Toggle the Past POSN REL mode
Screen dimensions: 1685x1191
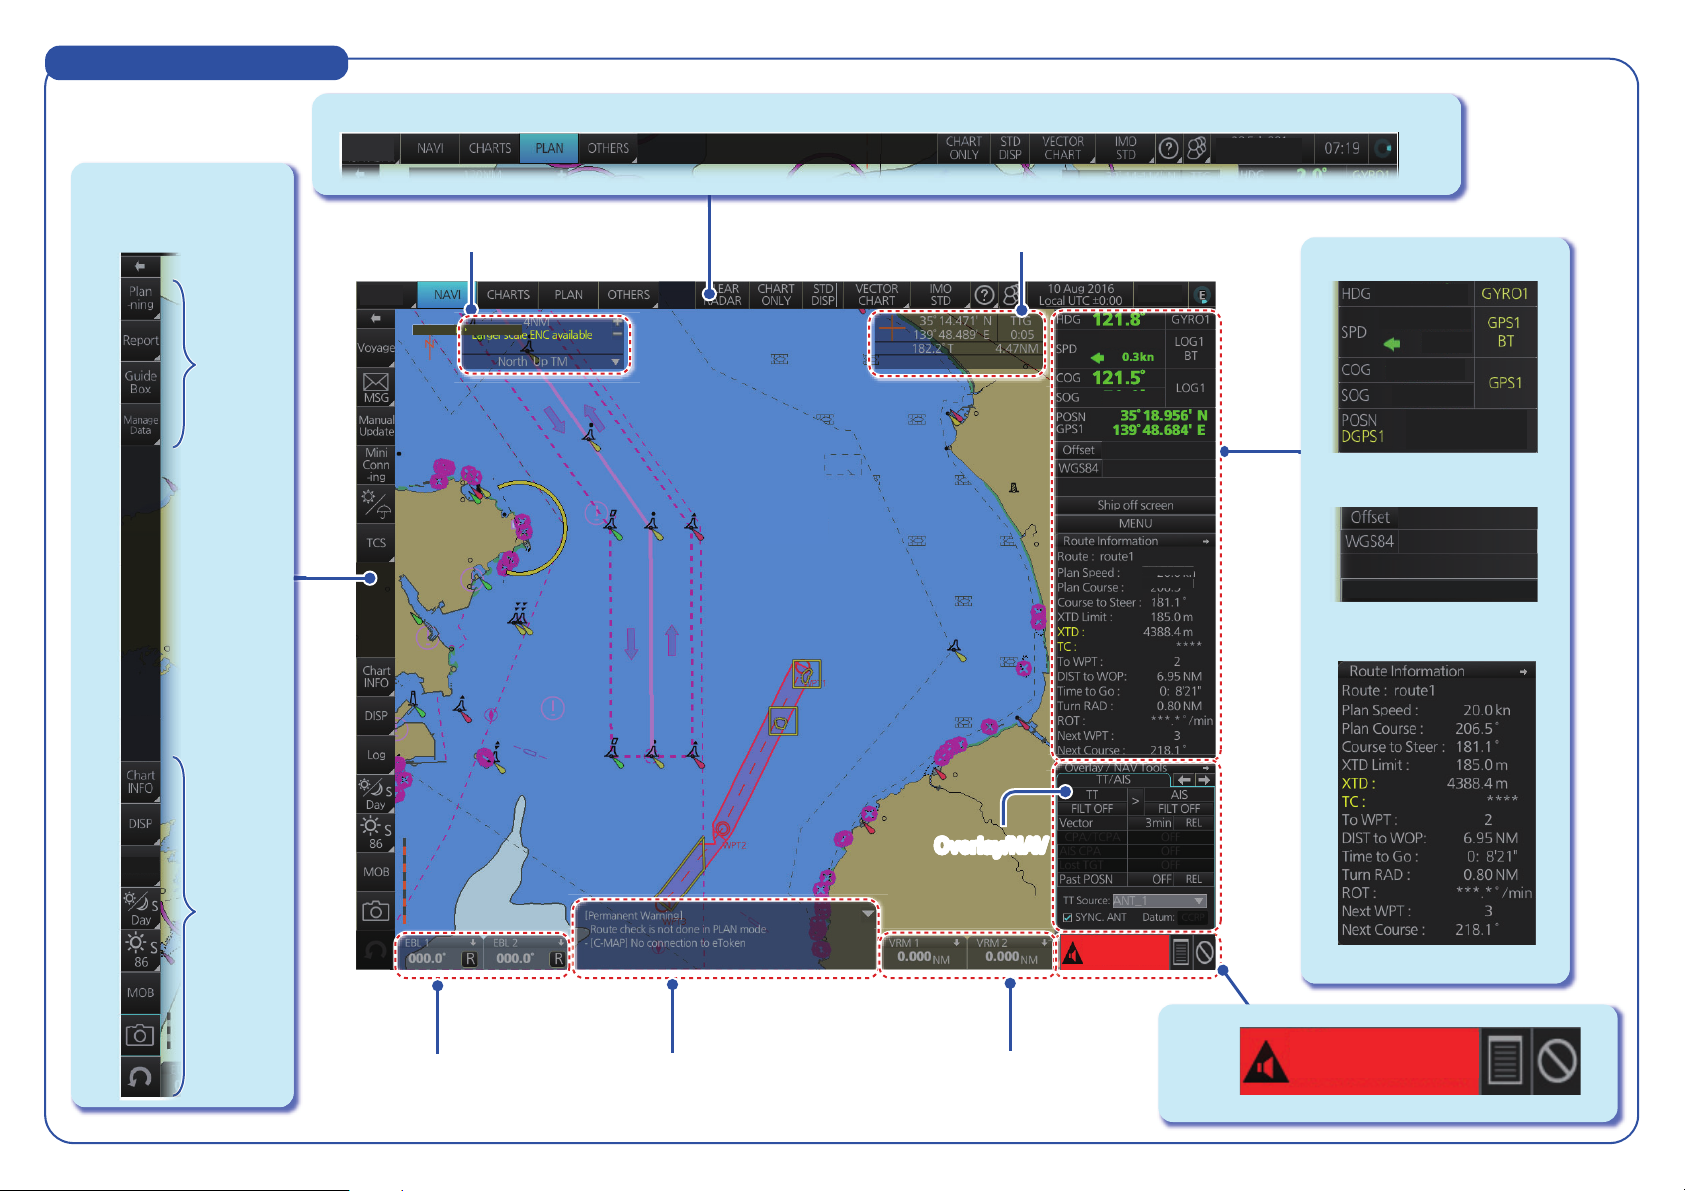coord(1194,879)
